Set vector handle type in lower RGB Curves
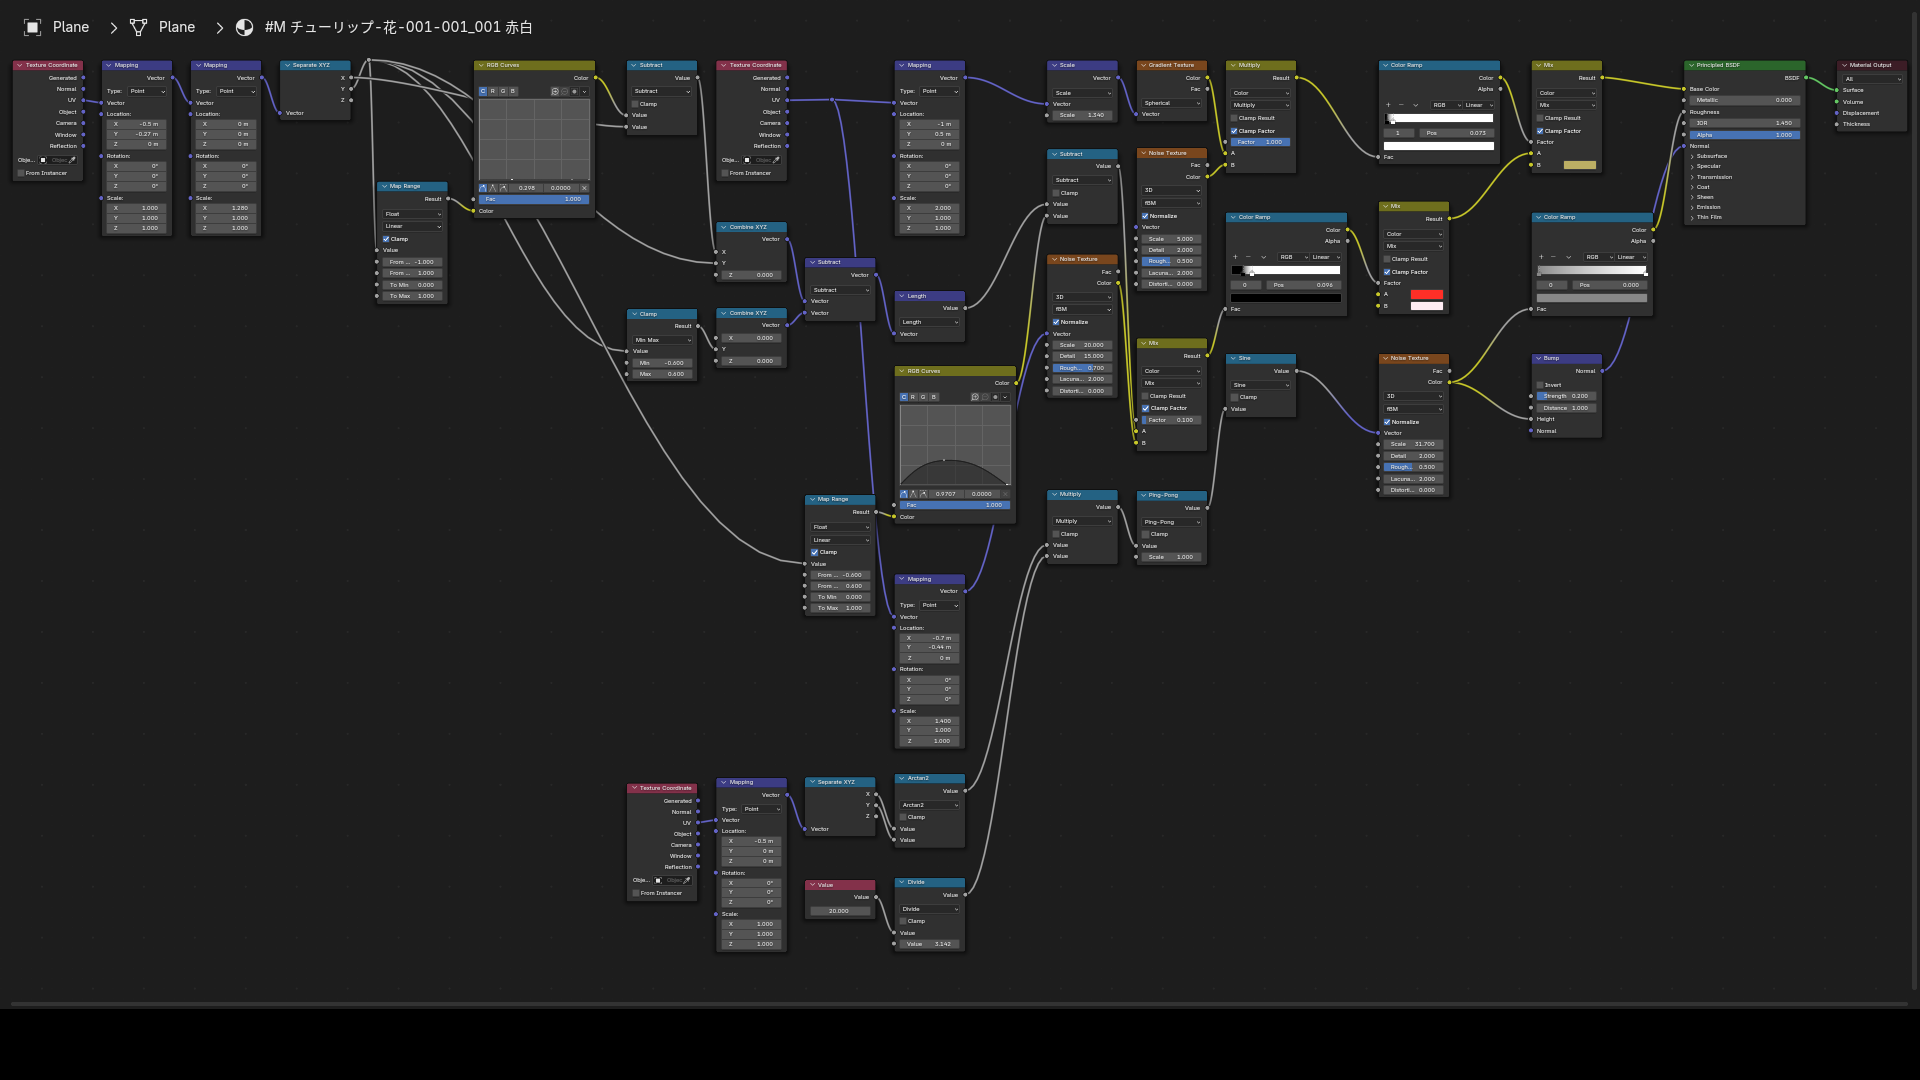The width and height of the screenshot is (1920, 1080). [x=914, y=494]
